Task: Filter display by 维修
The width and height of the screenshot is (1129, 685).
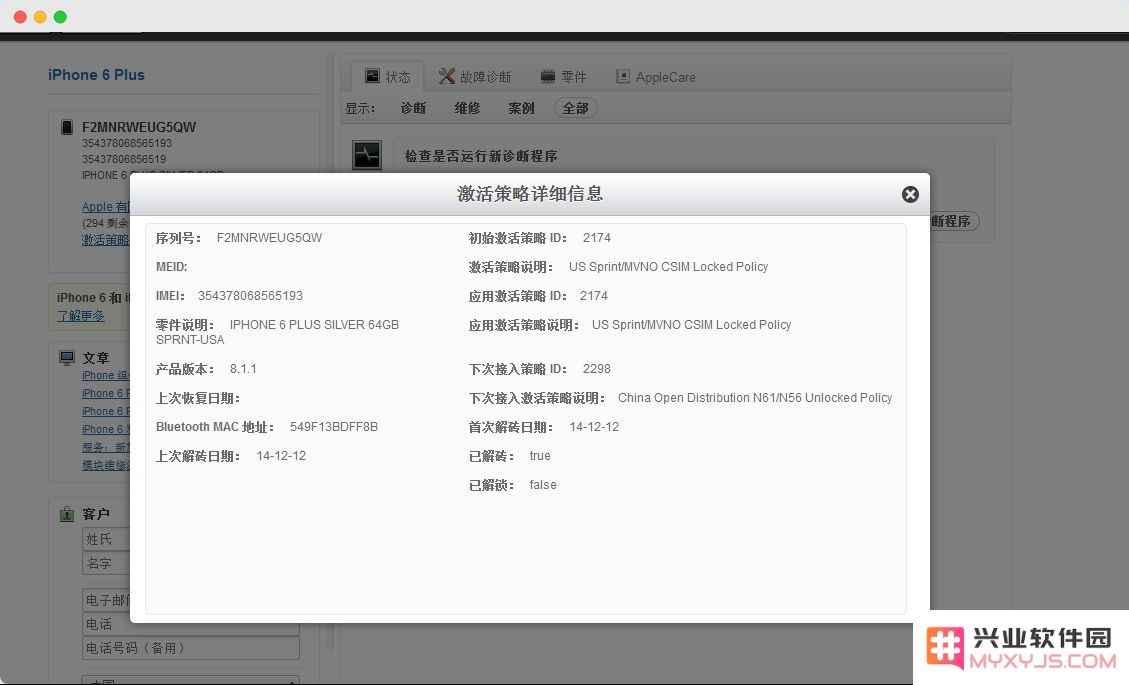Action: (x=467, y=108)
